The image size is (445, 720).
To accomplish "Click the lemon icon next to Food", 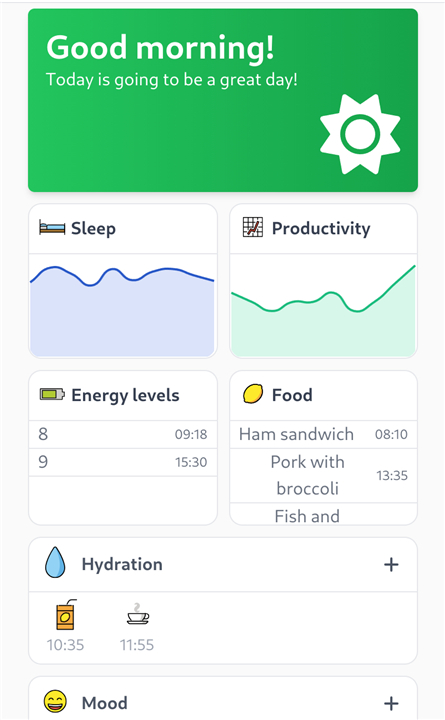I will click(x=253, y=394).
